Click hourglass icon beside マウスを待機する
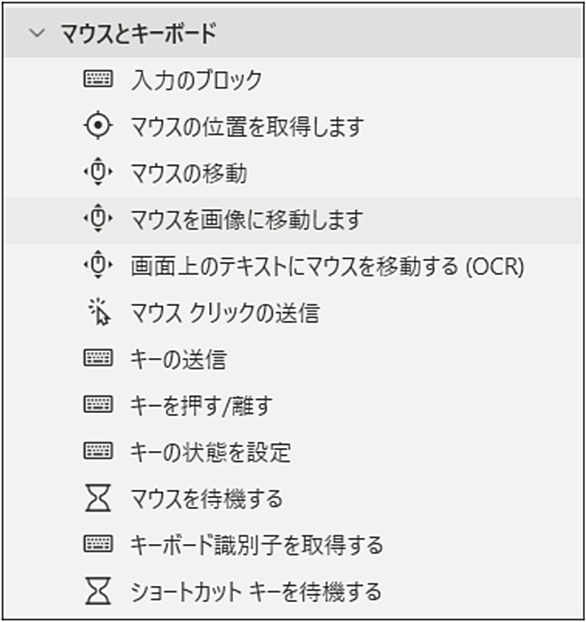 98,497
